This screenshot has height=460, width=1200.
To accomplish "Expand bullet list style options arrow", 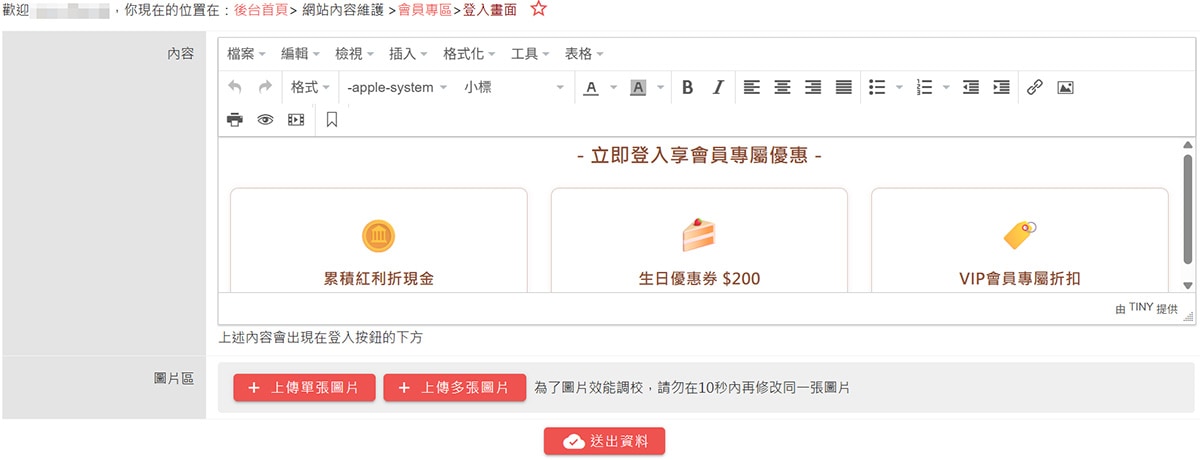I will [x=899, y=88].
